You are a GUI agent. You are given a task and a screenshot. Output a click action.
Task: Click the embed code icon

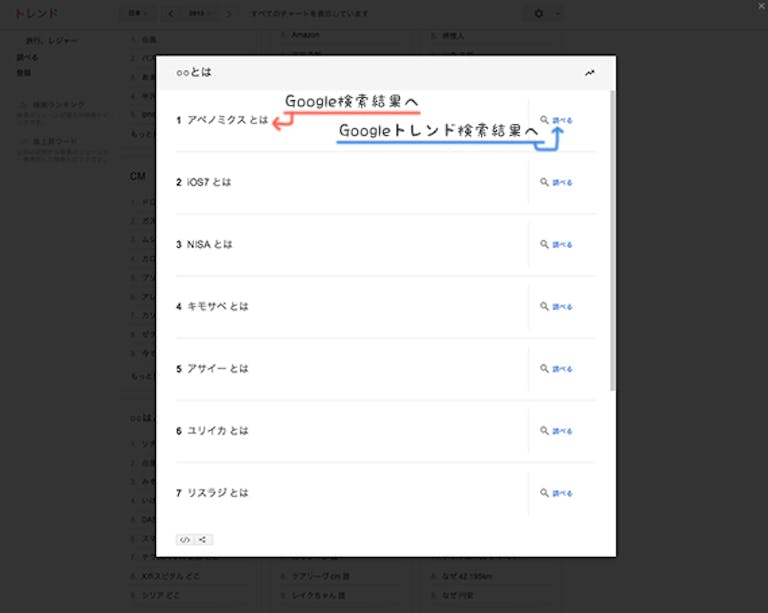click(x=185, y=539)
